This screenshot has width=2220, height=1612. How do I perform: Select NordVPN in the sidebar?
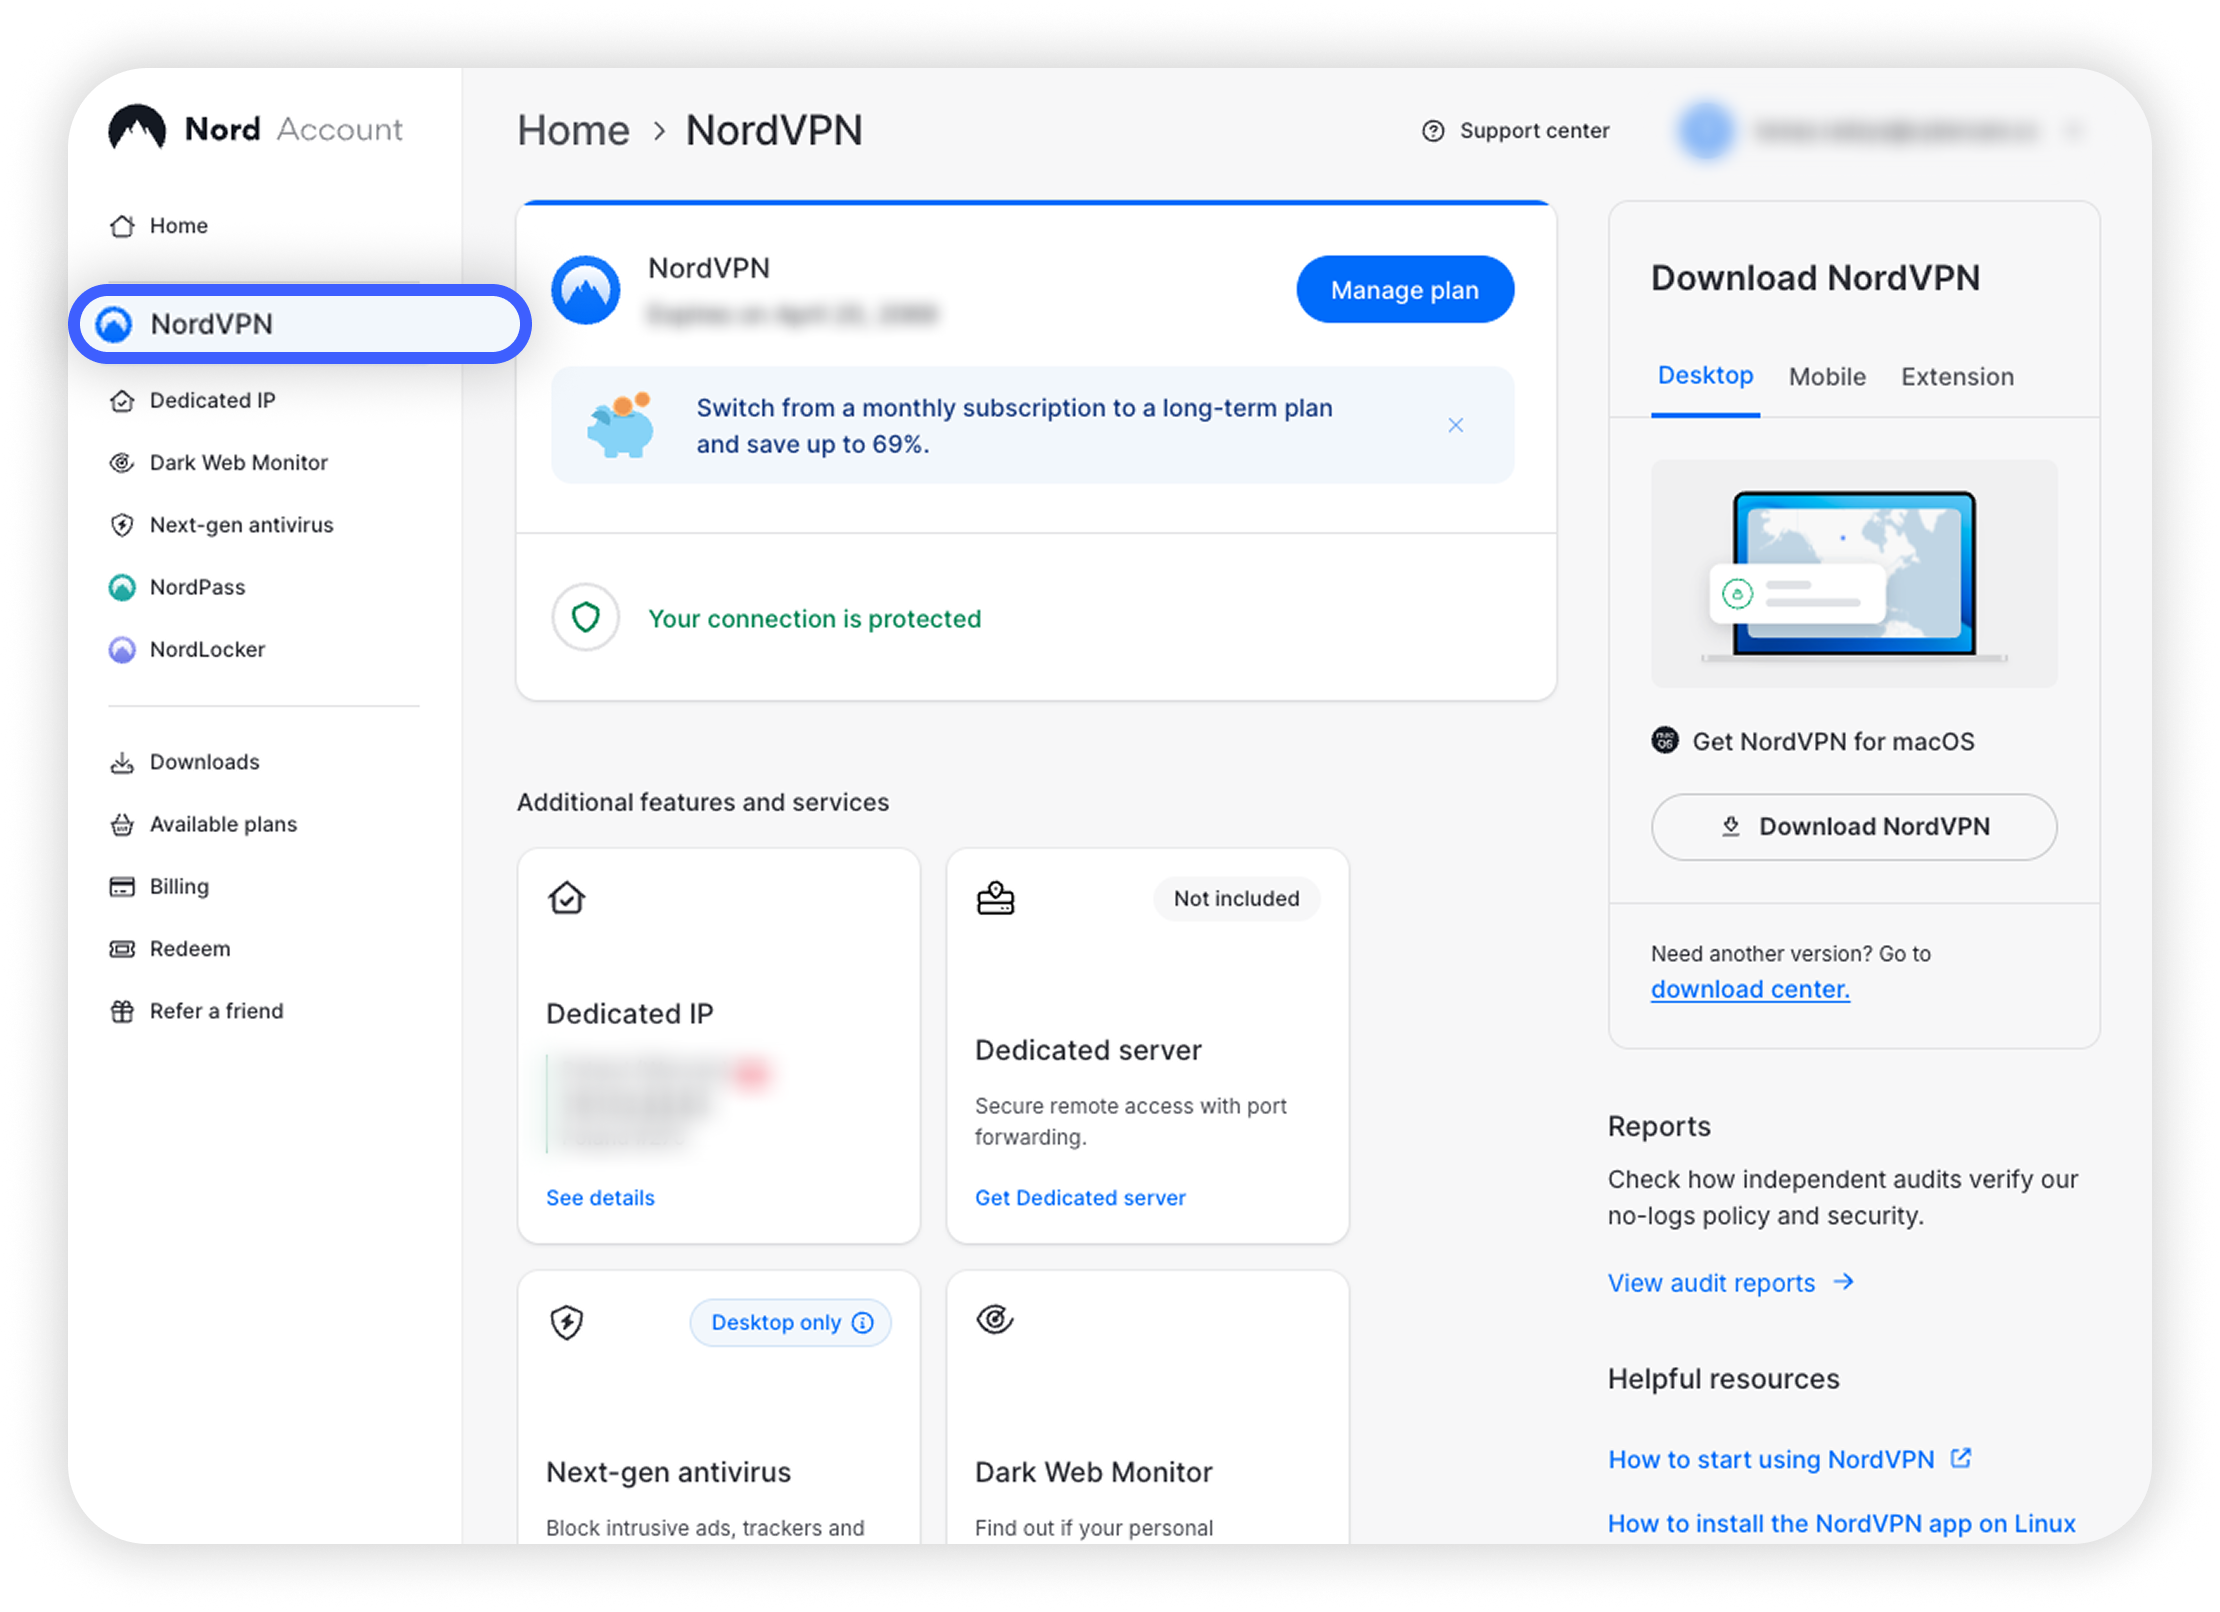(x=299, y=324)
